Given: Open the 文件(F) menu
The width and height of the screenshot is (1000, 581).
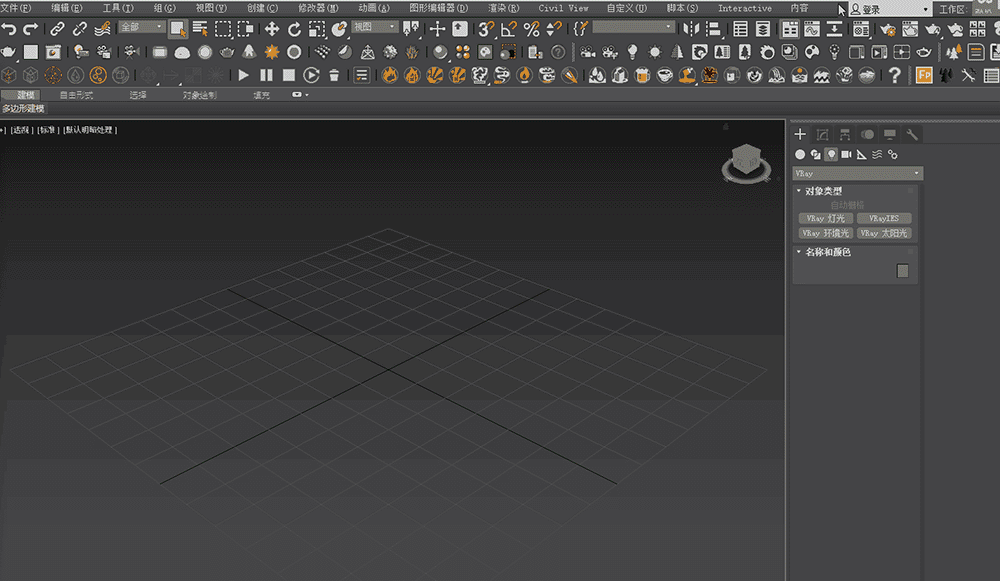Looking at the screenshot, I should pos(15,8).
